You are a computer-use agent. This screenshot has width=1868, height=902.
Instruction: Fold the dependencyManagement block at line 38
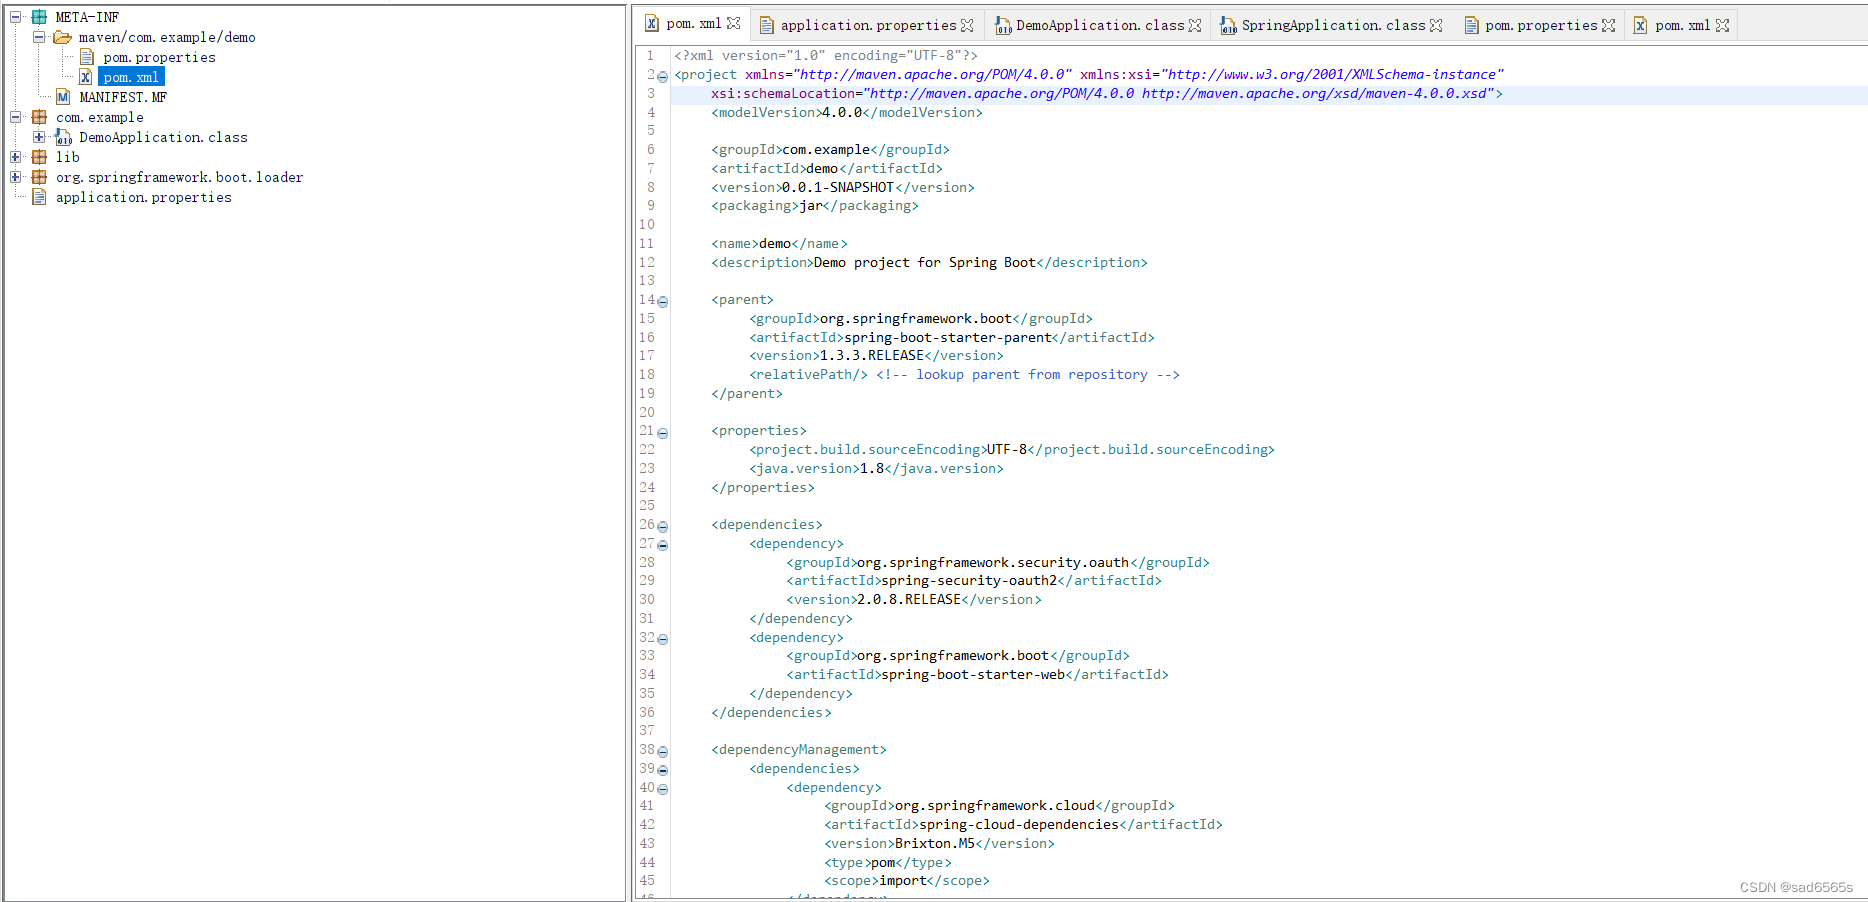click(x=663, y=752)
